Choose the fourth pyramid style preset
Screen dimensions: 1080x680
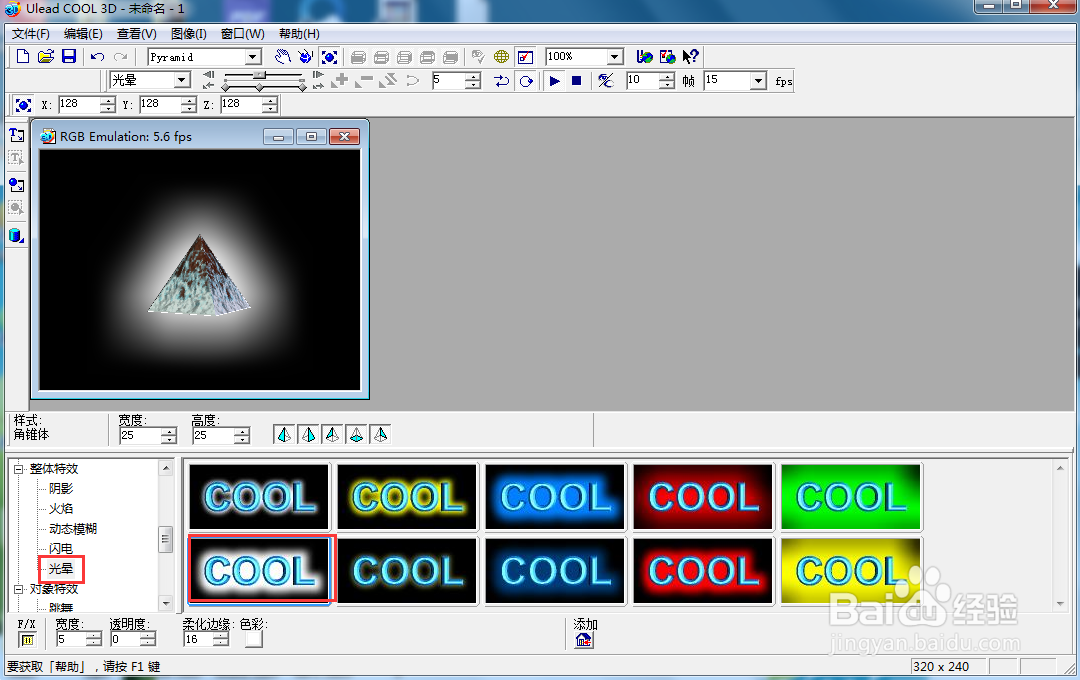pos(356,435)
